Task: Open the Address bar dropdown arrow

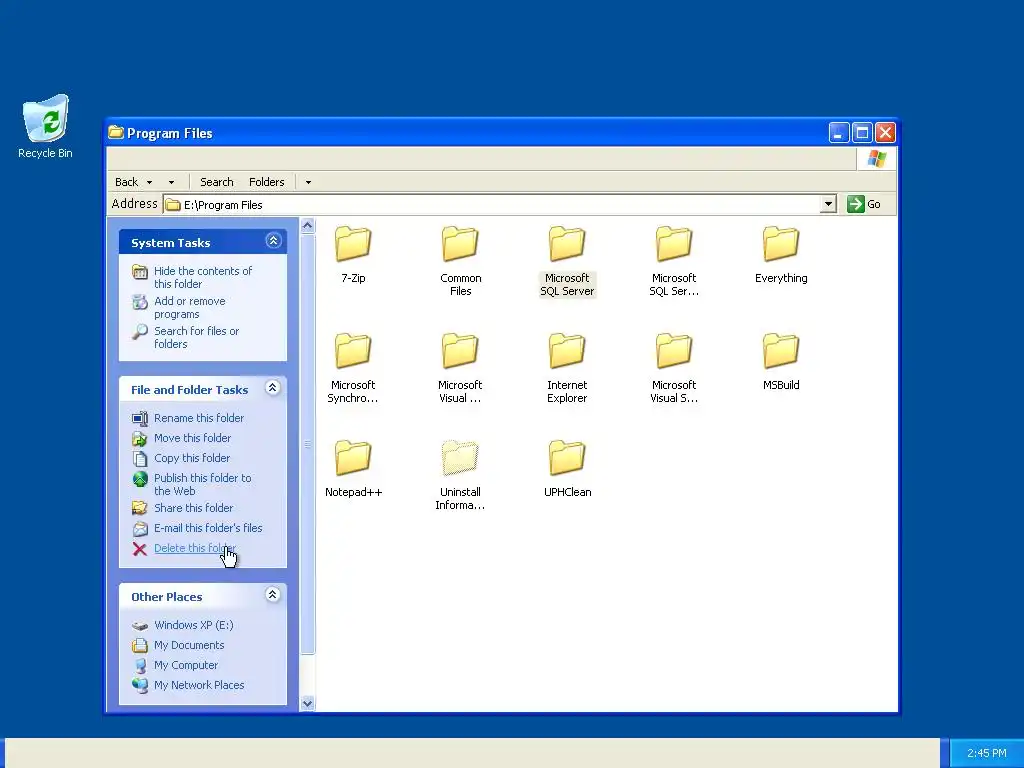Action: pos(828,204)
